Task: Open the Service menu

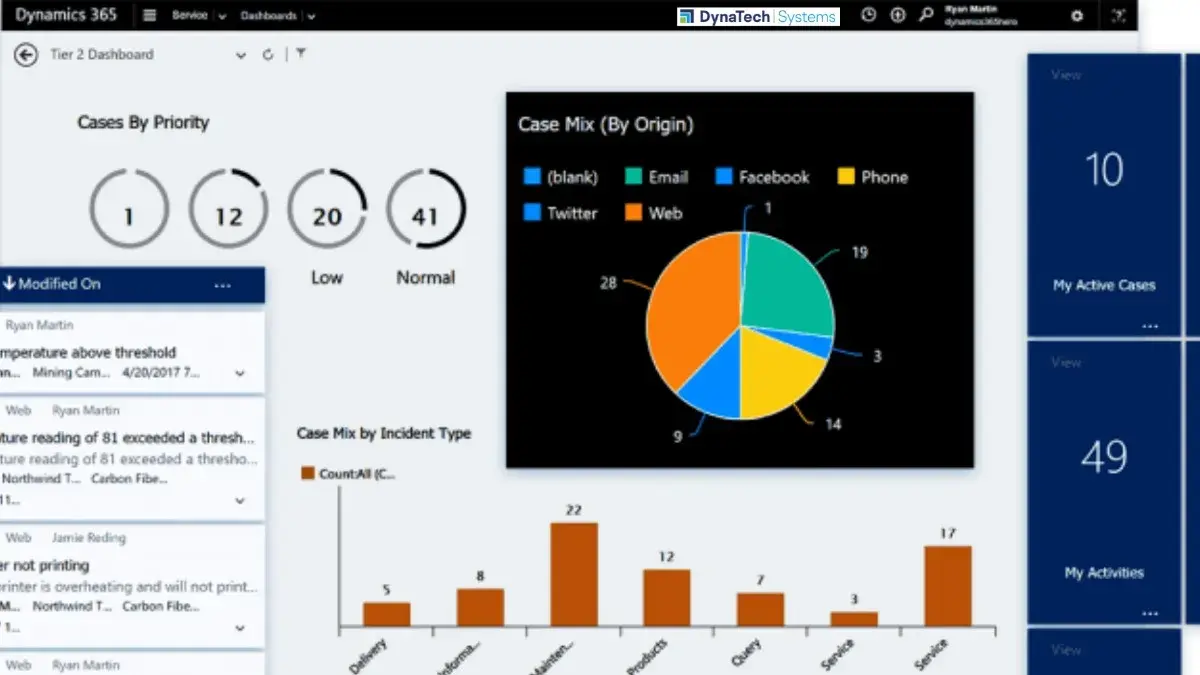Action: tap(189, 16)
